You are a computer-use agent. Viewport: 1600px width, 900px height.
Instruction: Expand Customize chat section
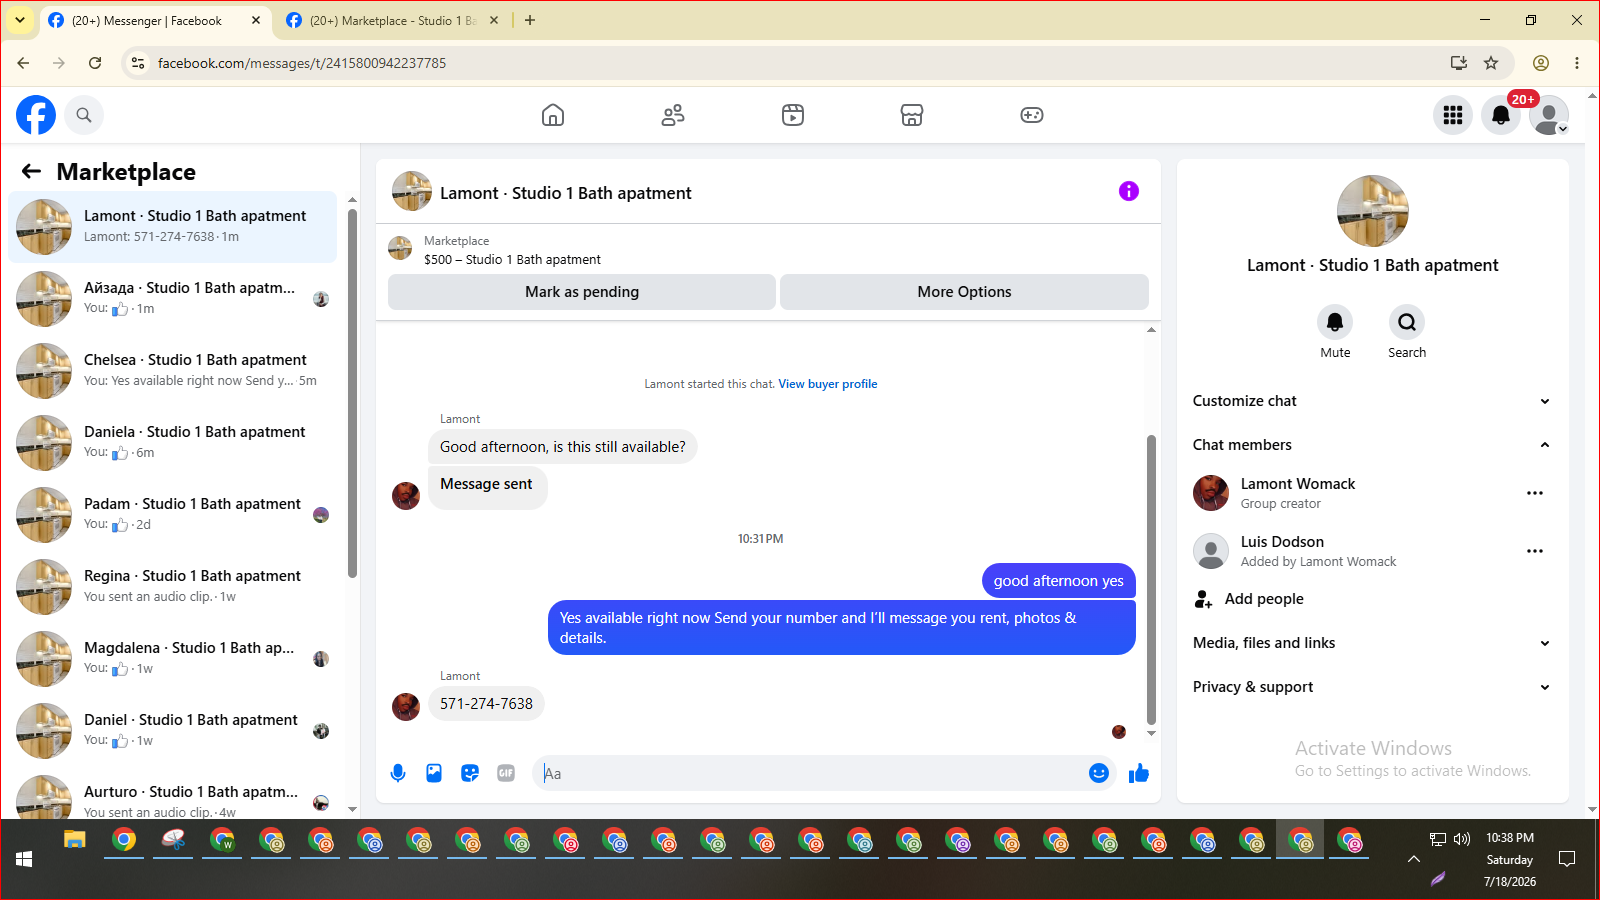pos(1372,401)
